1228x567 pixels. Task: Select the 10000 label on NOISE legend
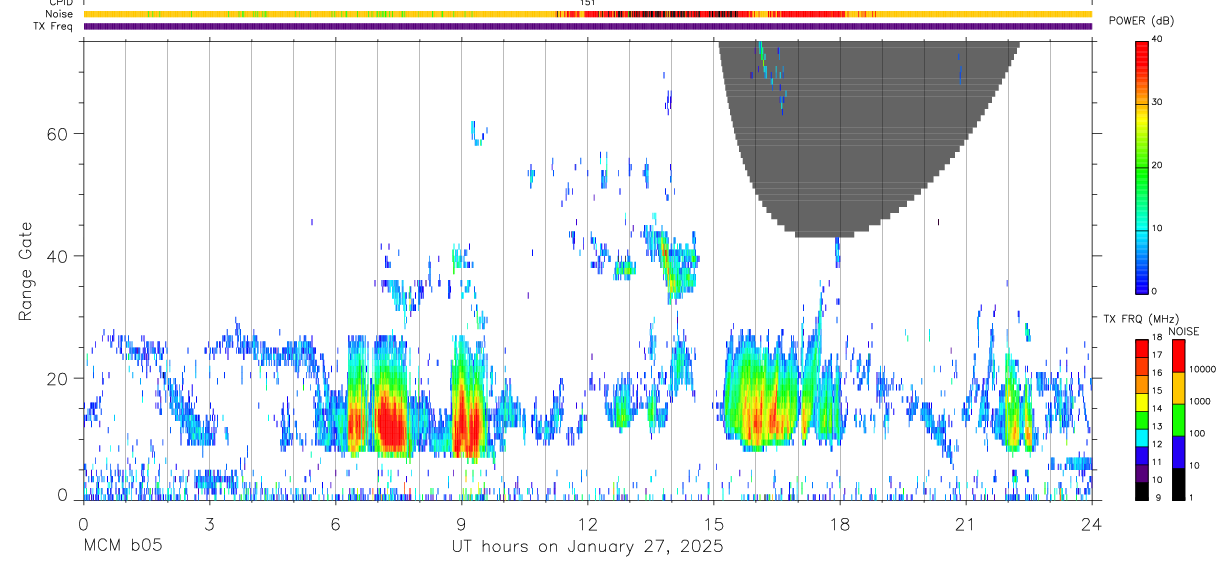point(1202,369)
